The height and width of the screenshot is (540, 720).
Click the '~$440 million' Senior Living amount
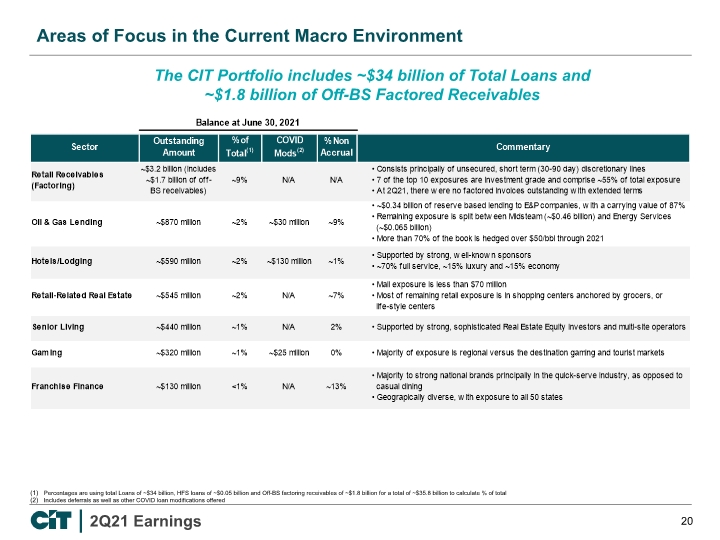tap(179, 327)
